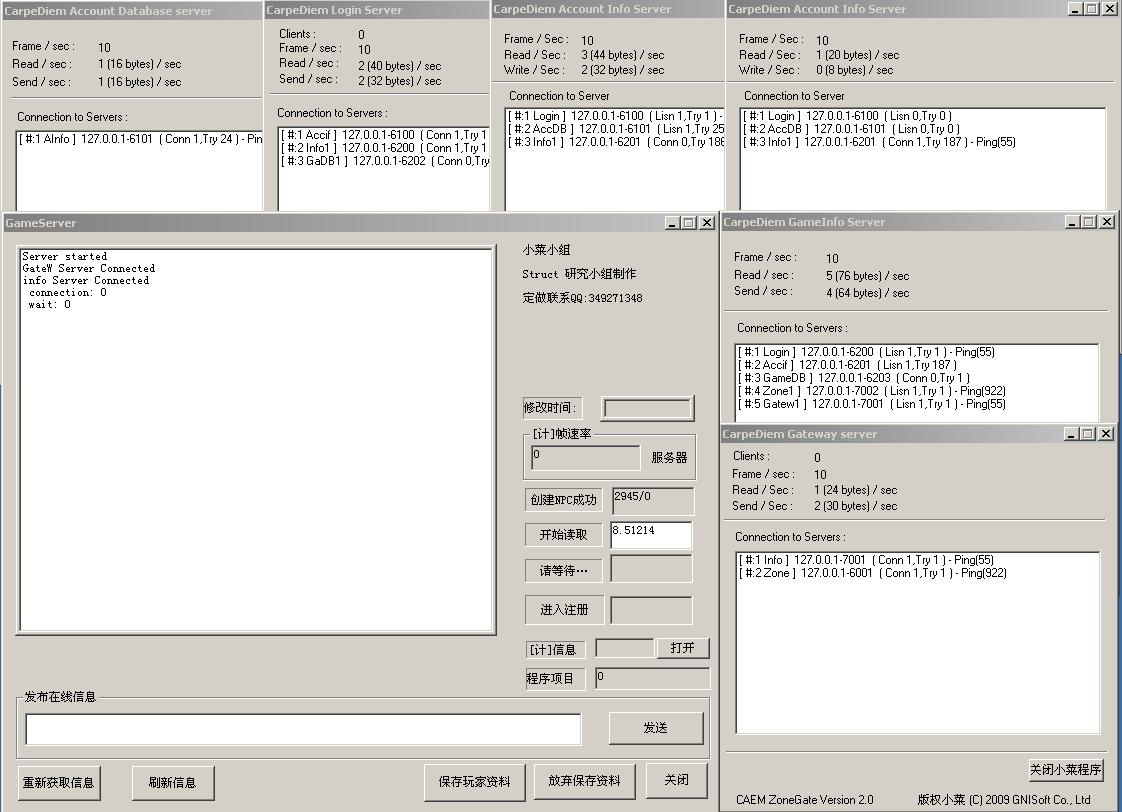Image resolution: width=1122 pixels, height=812 pixels.
Task: Select the #:2 Zone row in Gateway list
Action: click(x=872, y=573)
